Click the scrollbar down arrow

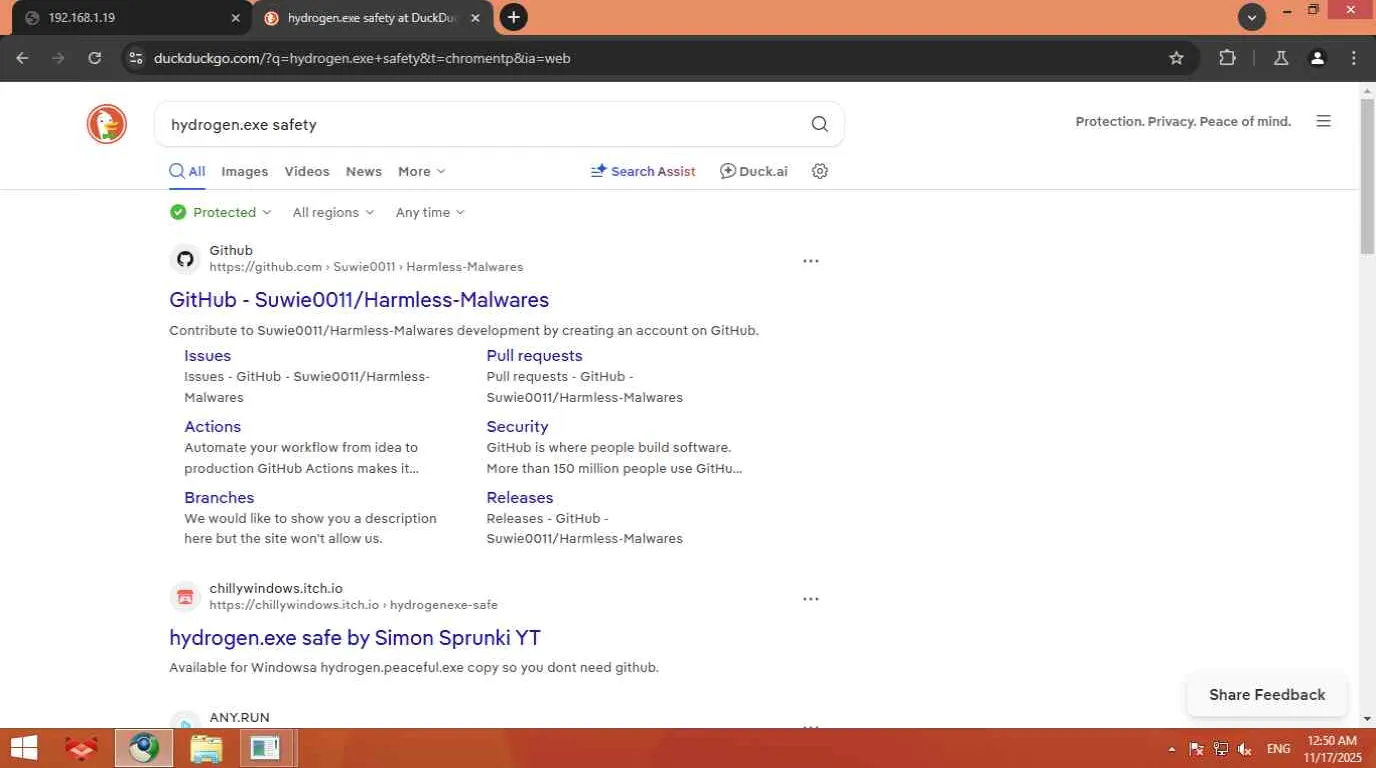tap(1367, 718)
